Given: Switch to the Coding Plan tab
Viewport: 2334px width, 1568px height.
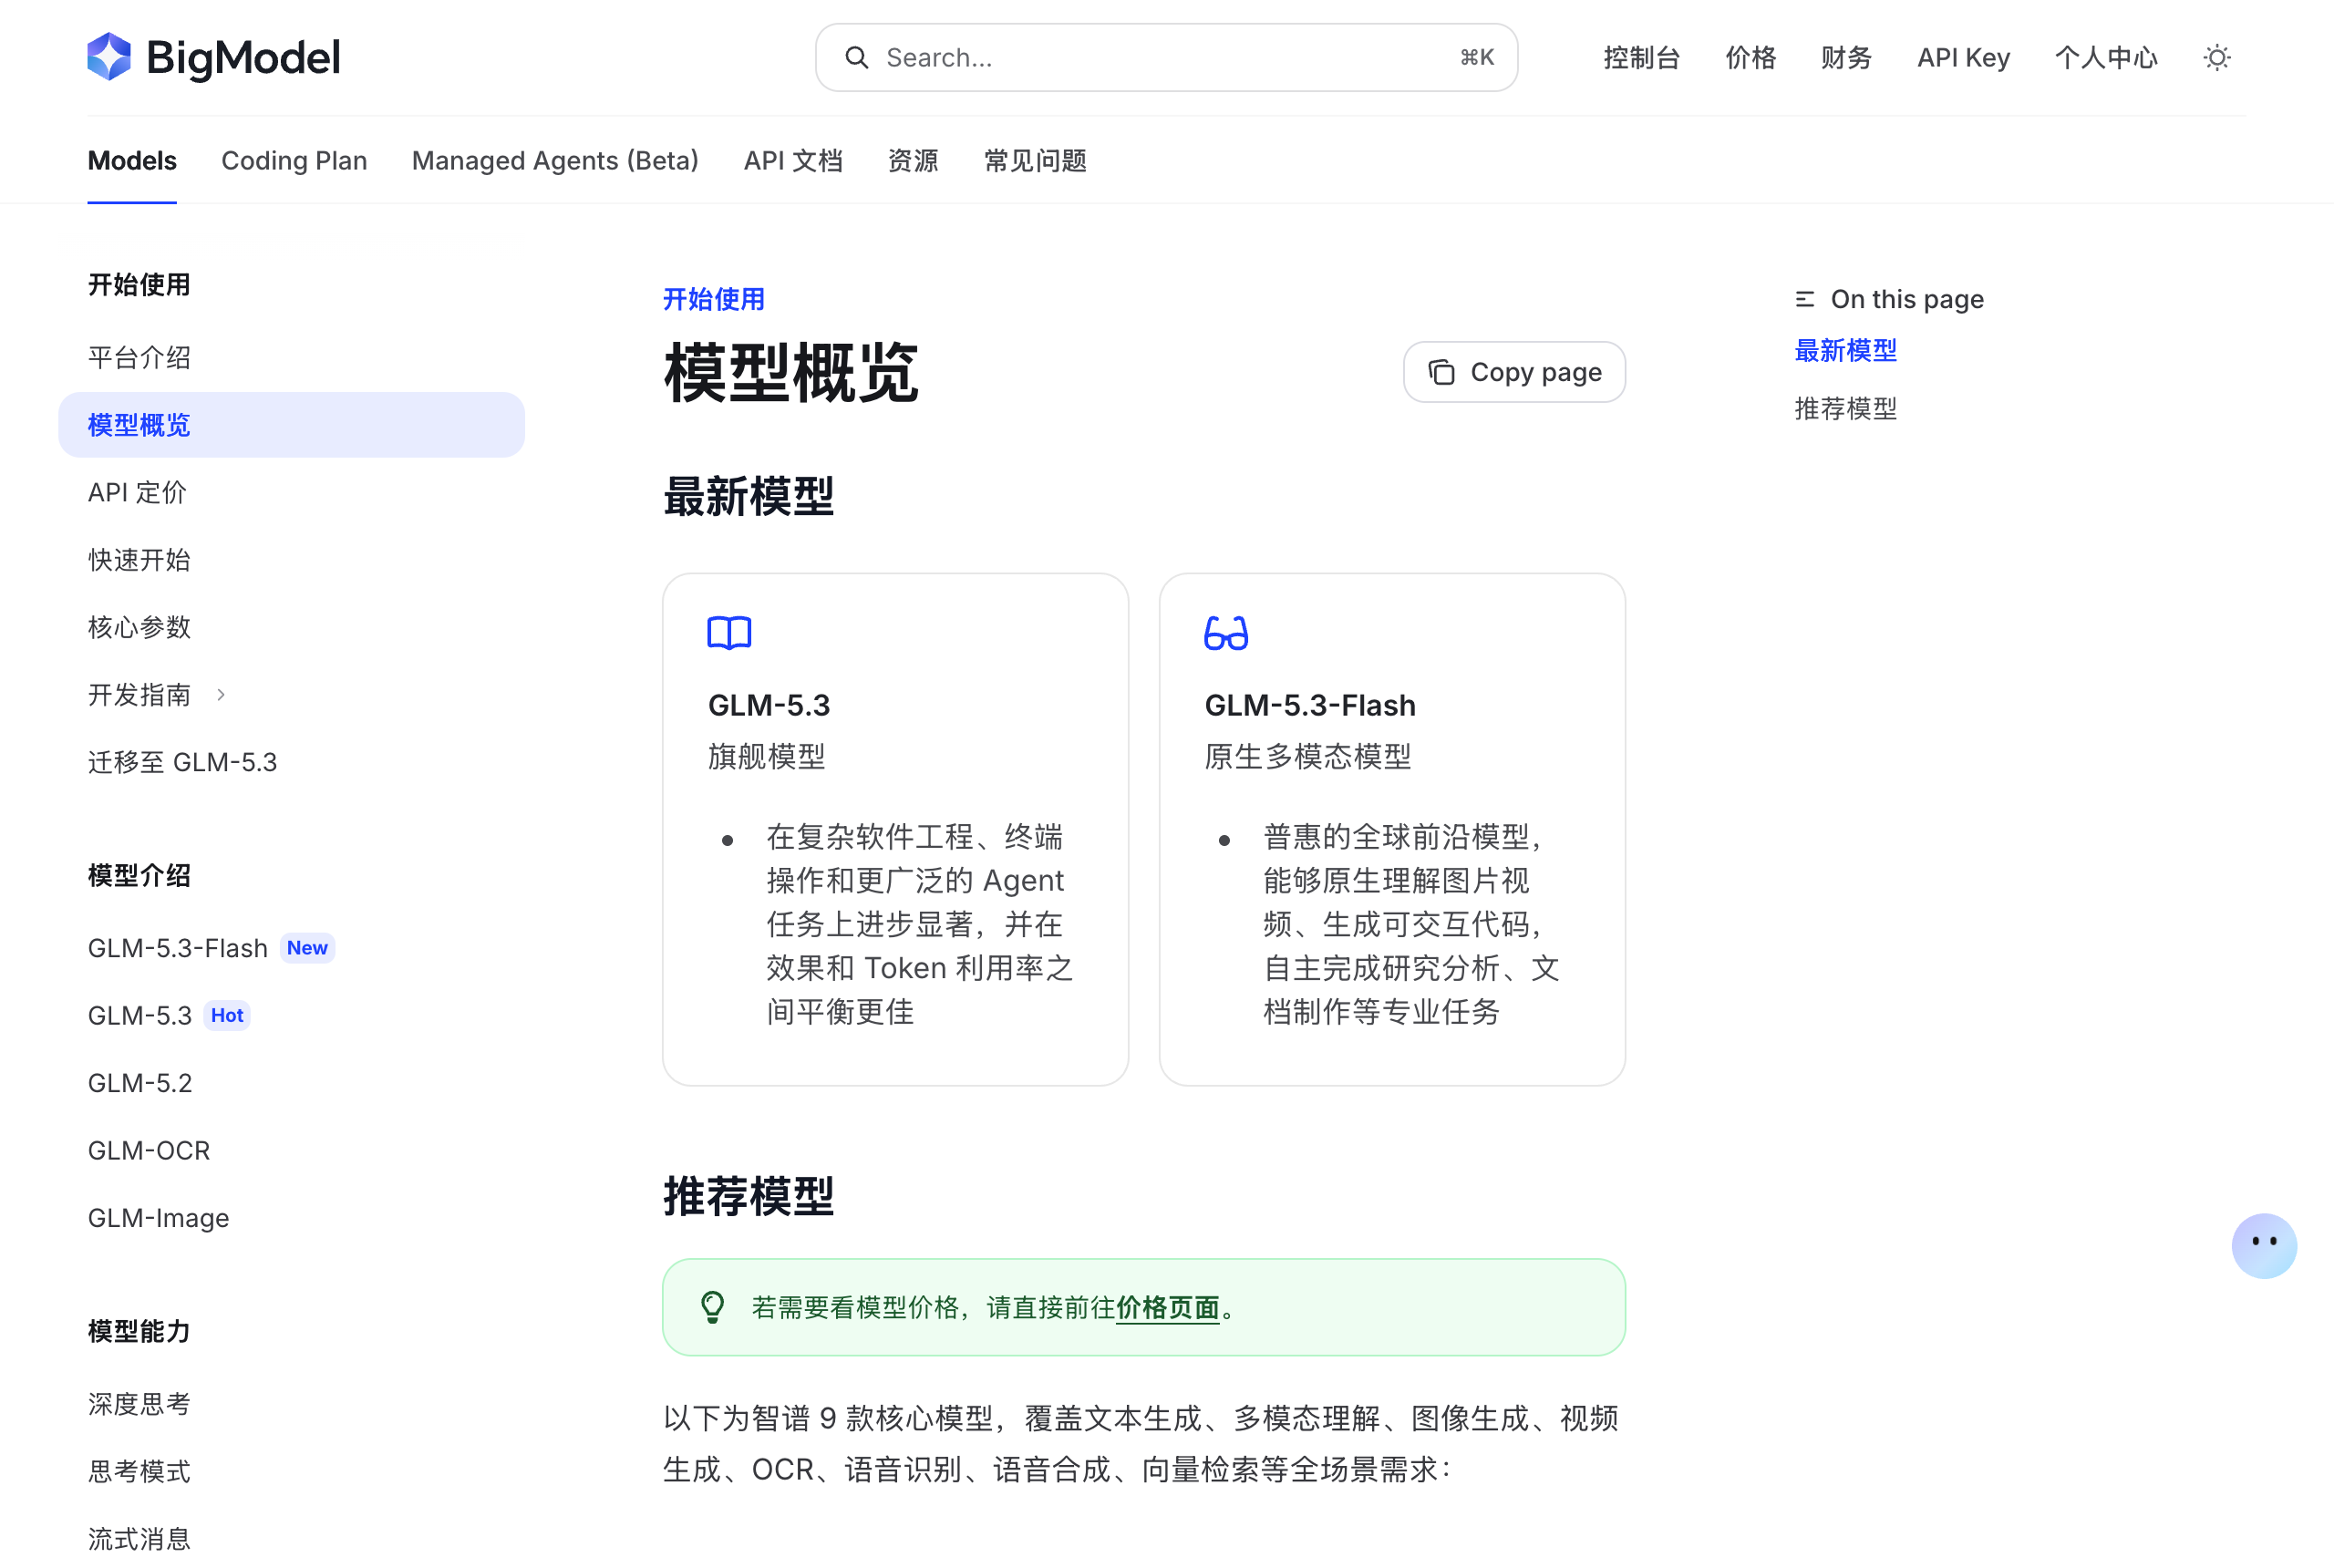Looking at the screenshot, I should [x=294, y=161].
